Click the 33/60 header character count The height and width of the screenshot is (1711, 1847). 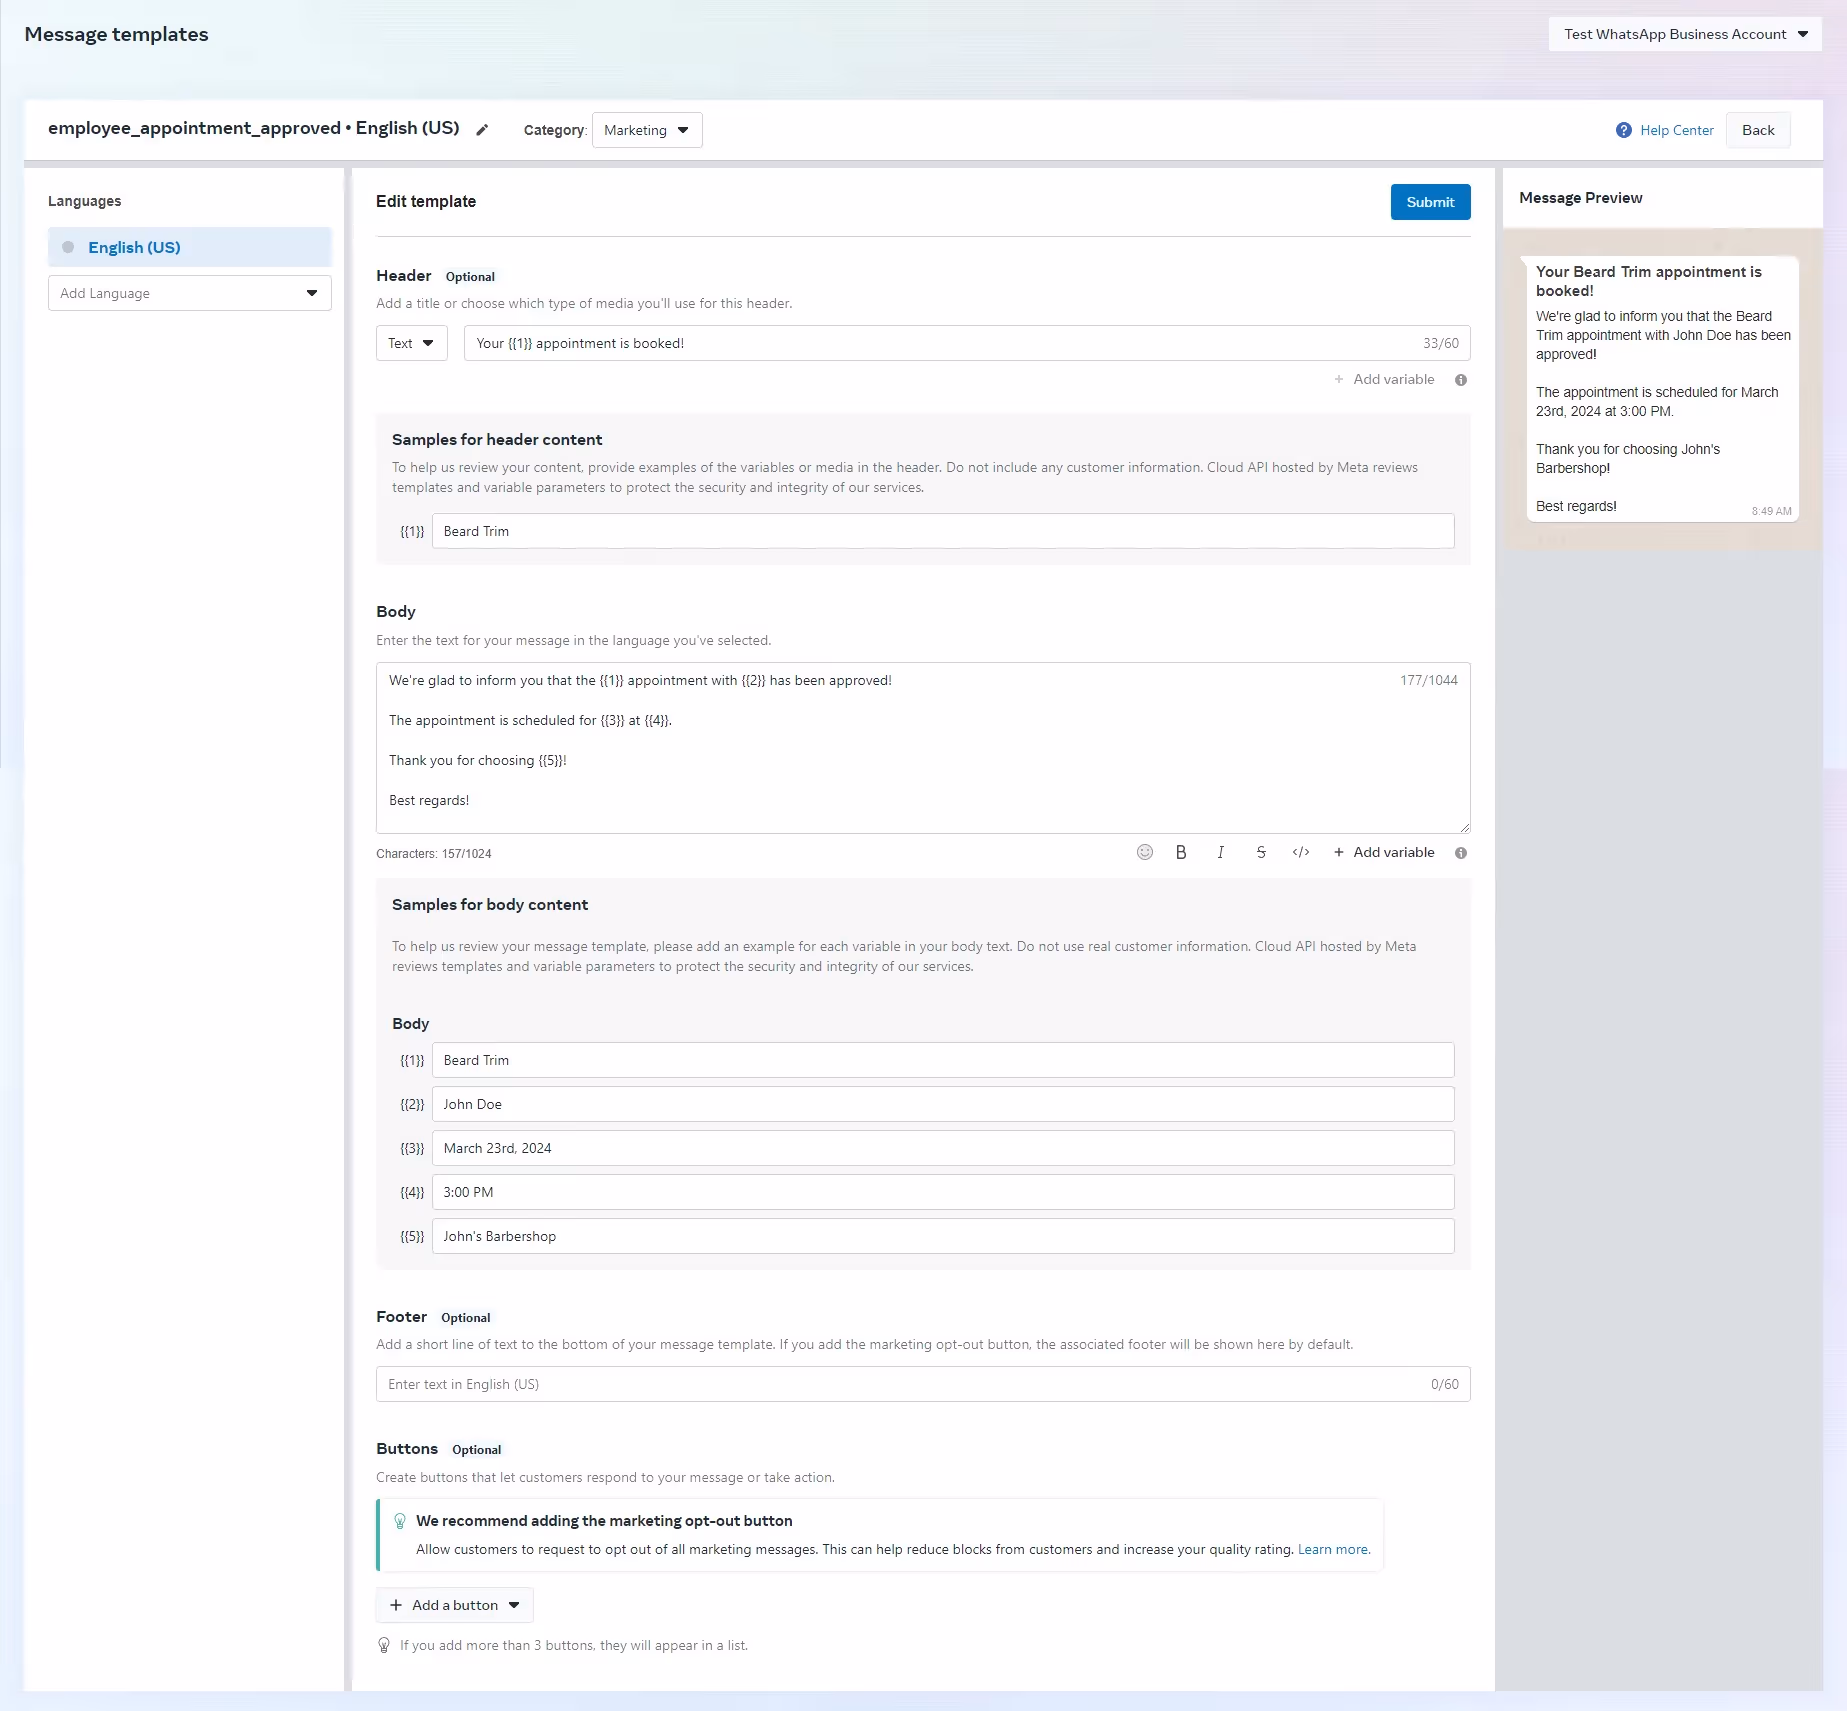[x=1440, y=343]
